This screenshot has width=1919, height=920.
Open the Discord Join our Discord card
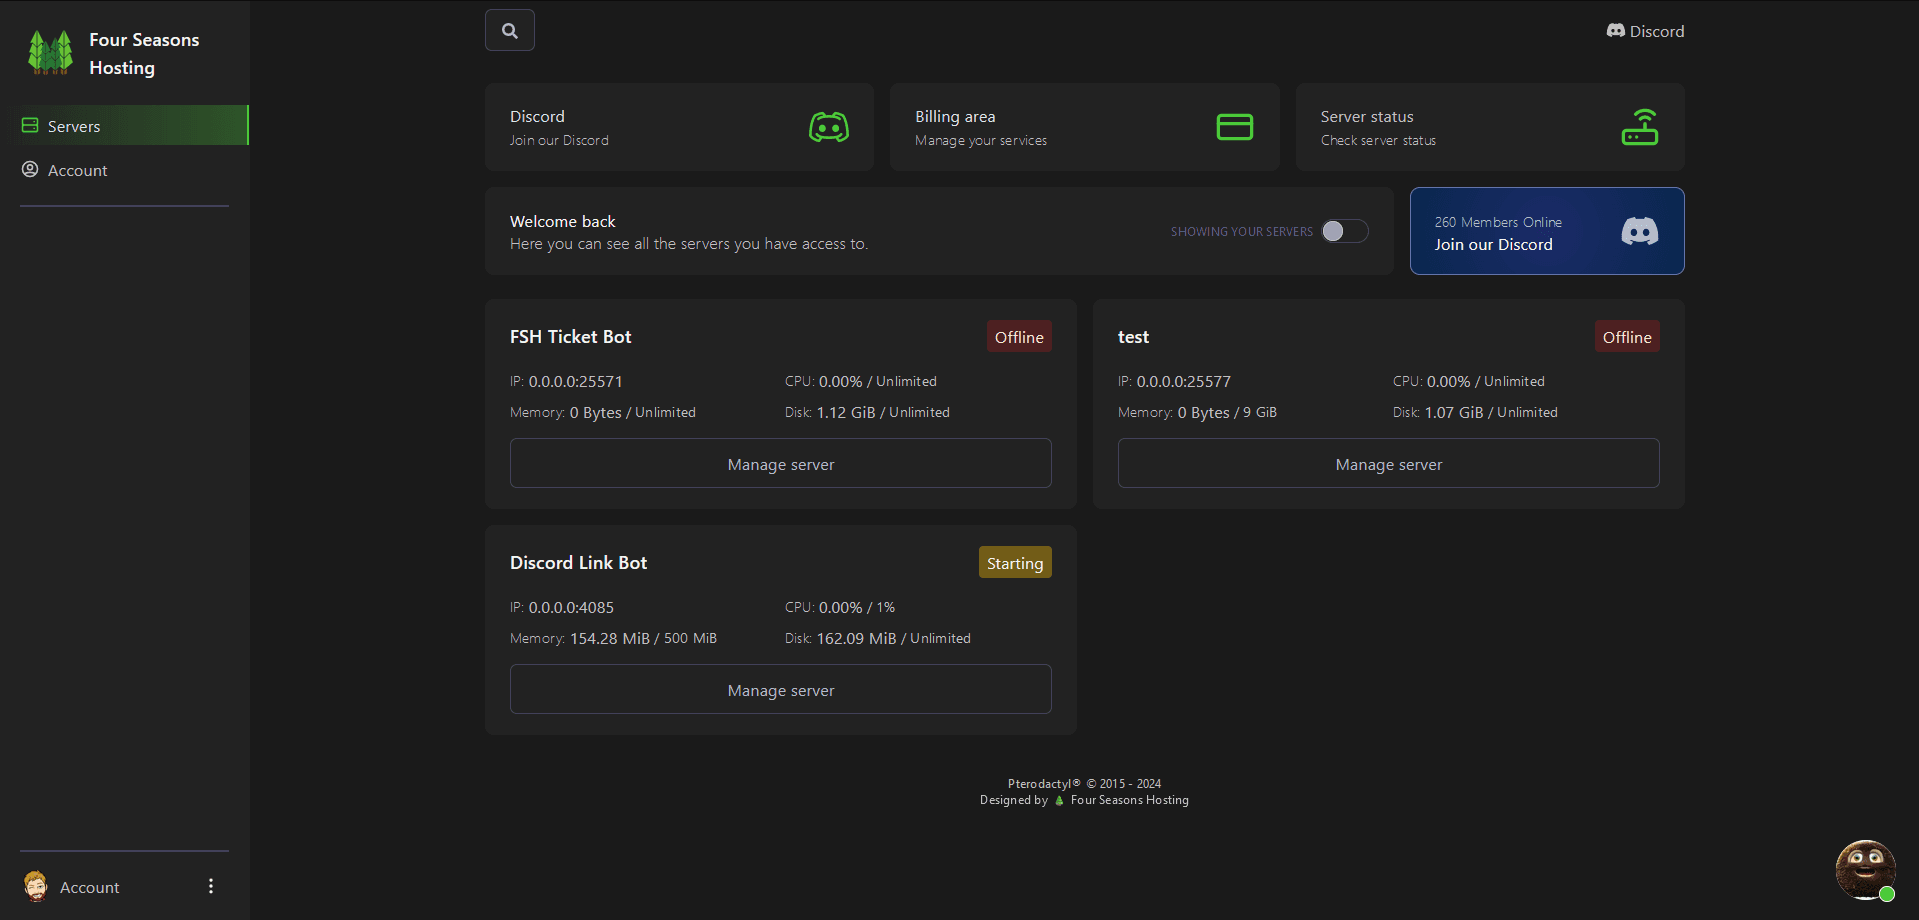click(679, 127)
